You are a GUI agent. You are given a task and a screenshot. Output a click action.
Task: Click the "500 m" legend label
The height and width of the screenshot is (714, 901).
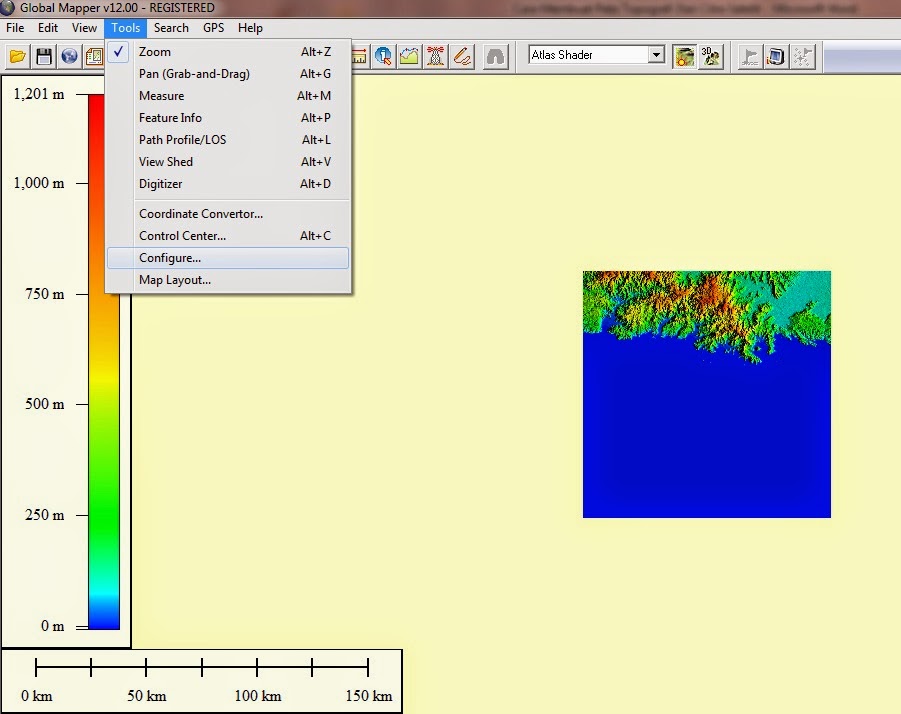(45, 404)
